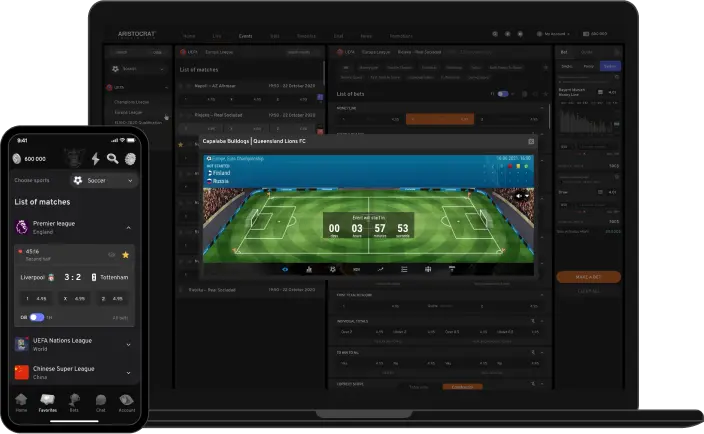Tap the Tottenham club crest on phone
Viewport: 704px width, 434px height.
point(94,277)
